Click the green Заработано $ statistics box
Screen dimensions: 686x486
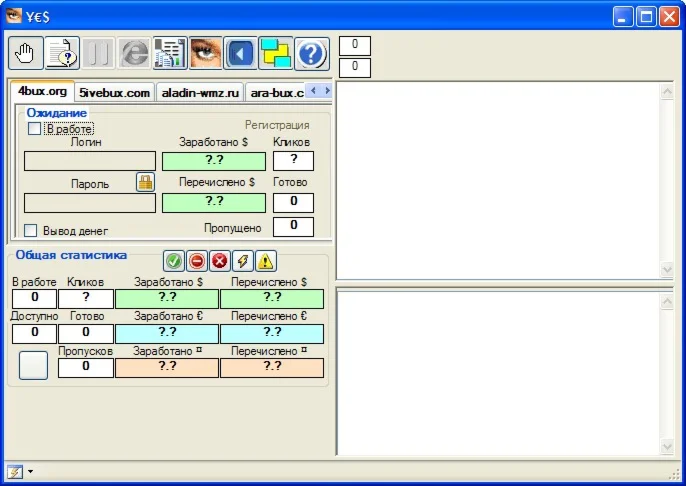[167, 299]
